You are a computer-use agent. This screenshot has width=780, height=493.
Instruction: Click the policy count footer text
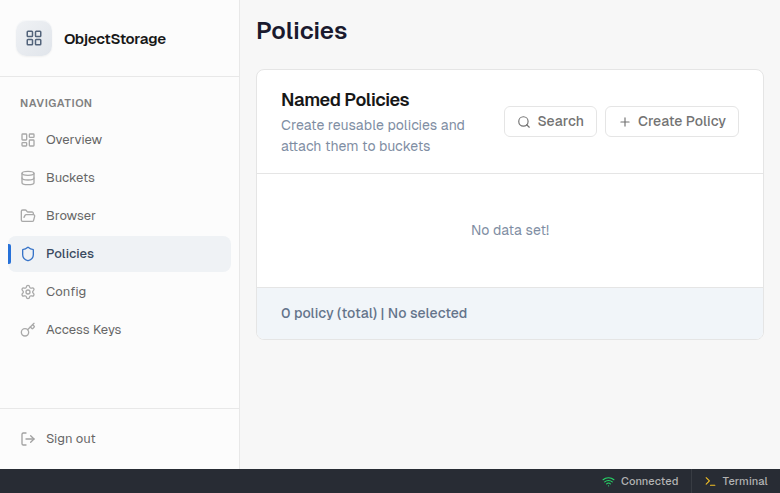point(374,313)
